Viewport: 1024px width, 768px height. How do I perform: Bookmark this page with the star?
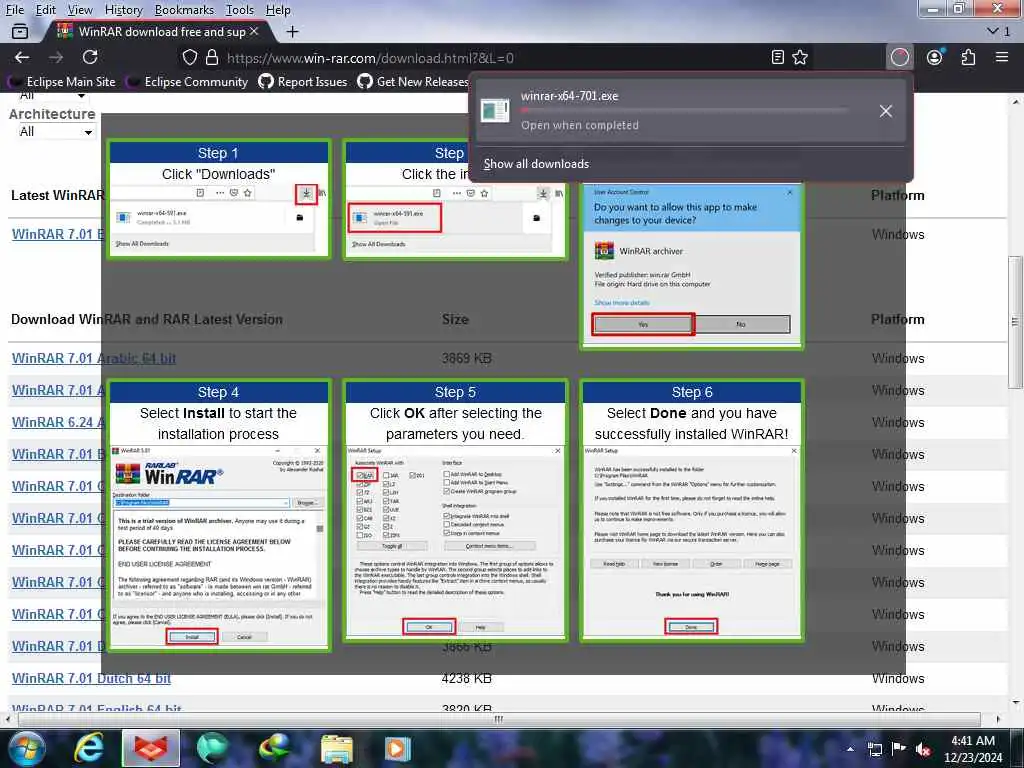tap(800, 57)
